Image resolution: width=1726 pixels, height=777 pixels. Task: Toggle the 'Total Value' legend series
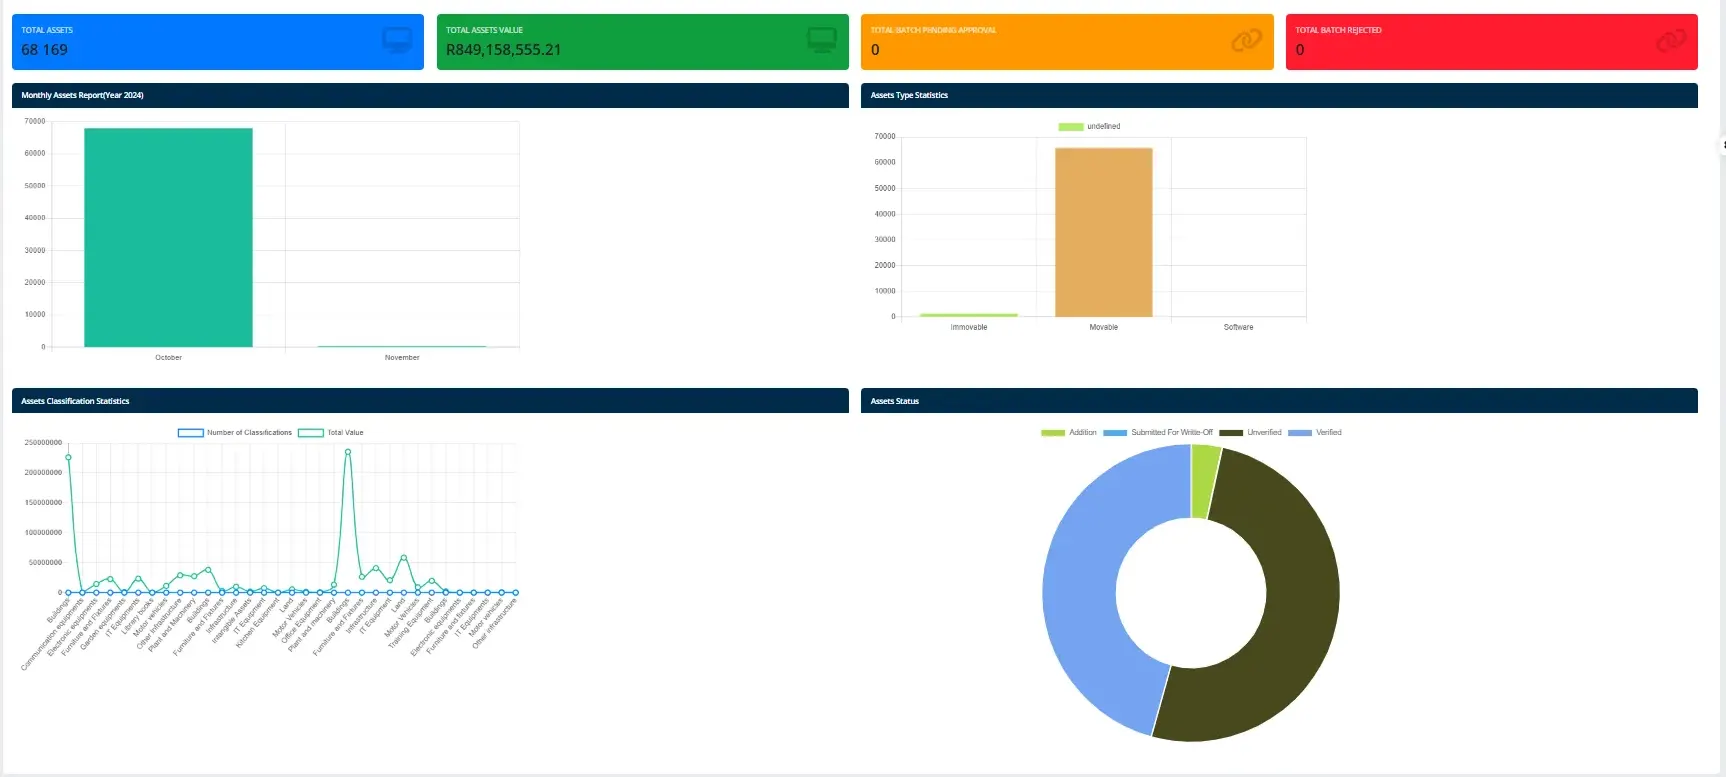click(x=331, y=433)
